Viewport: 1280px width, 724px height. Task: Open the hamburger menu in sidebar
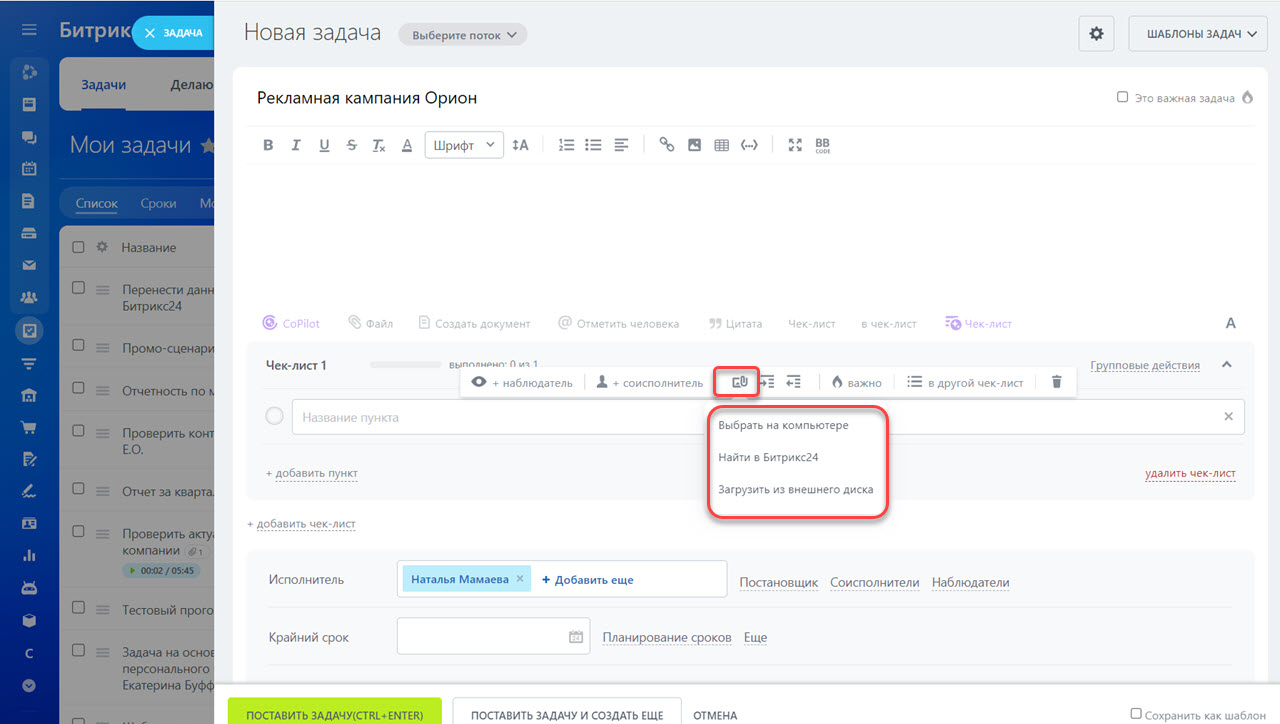pyautogui.click(x=29, y=30)
